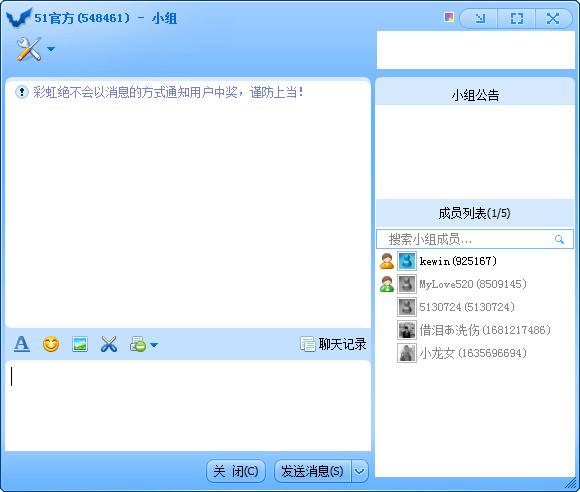The image size is (580, 492).
Task: Click the chat history notebook icon
Action: point(308,344)
